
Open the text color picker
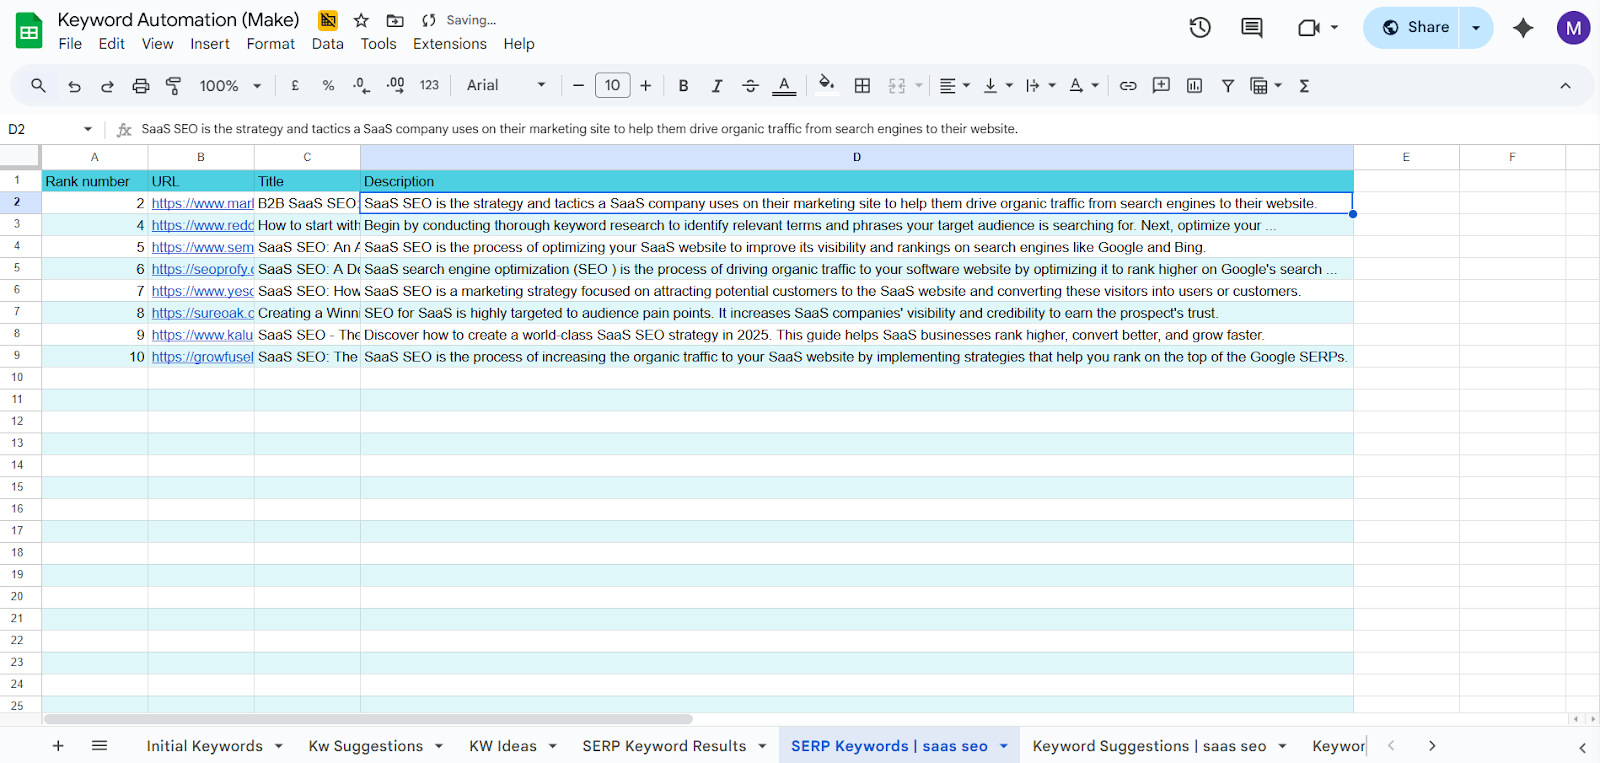point(784,86)
